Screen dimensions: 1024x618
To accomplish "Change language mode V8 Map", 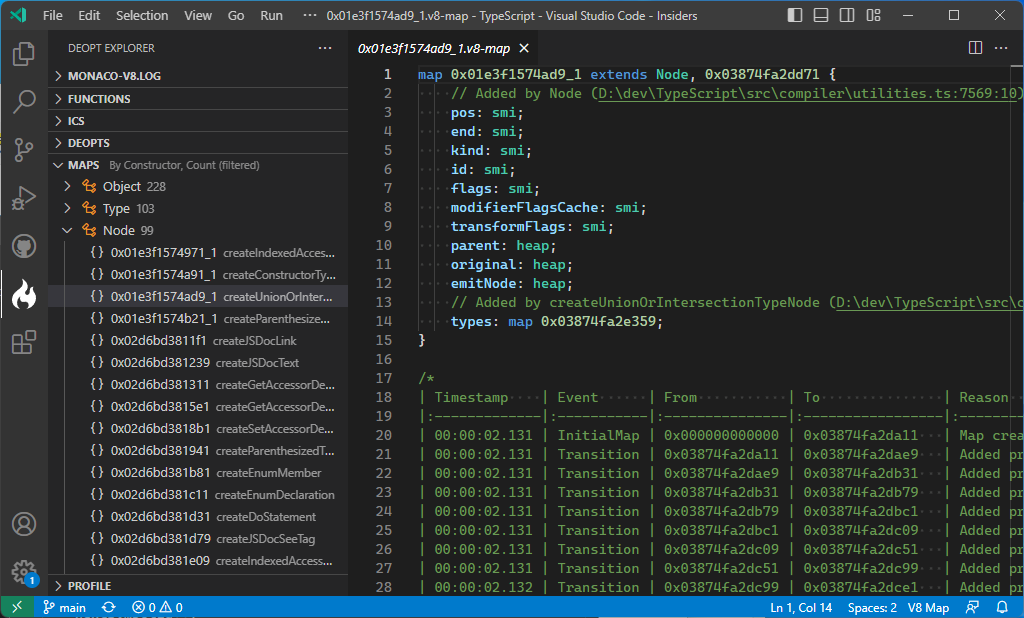I will [928, 608].
